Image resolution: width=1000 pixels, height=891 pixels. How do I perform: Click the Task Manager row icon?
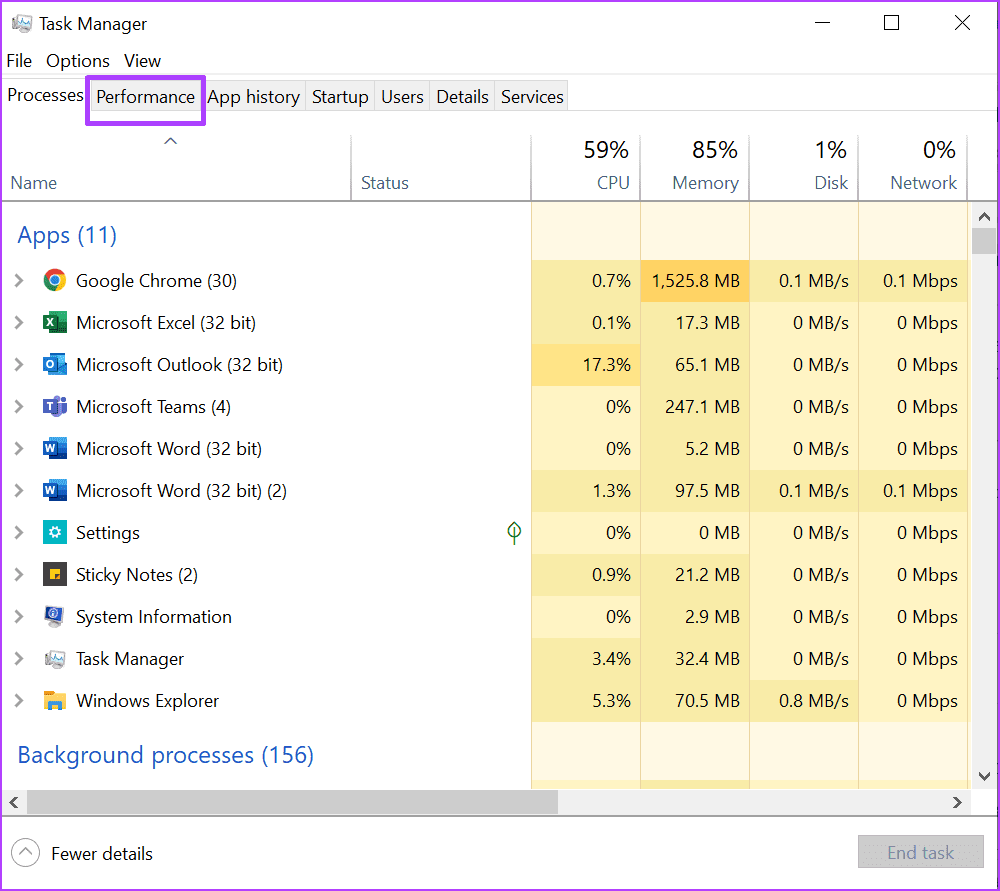click(55, 659)
